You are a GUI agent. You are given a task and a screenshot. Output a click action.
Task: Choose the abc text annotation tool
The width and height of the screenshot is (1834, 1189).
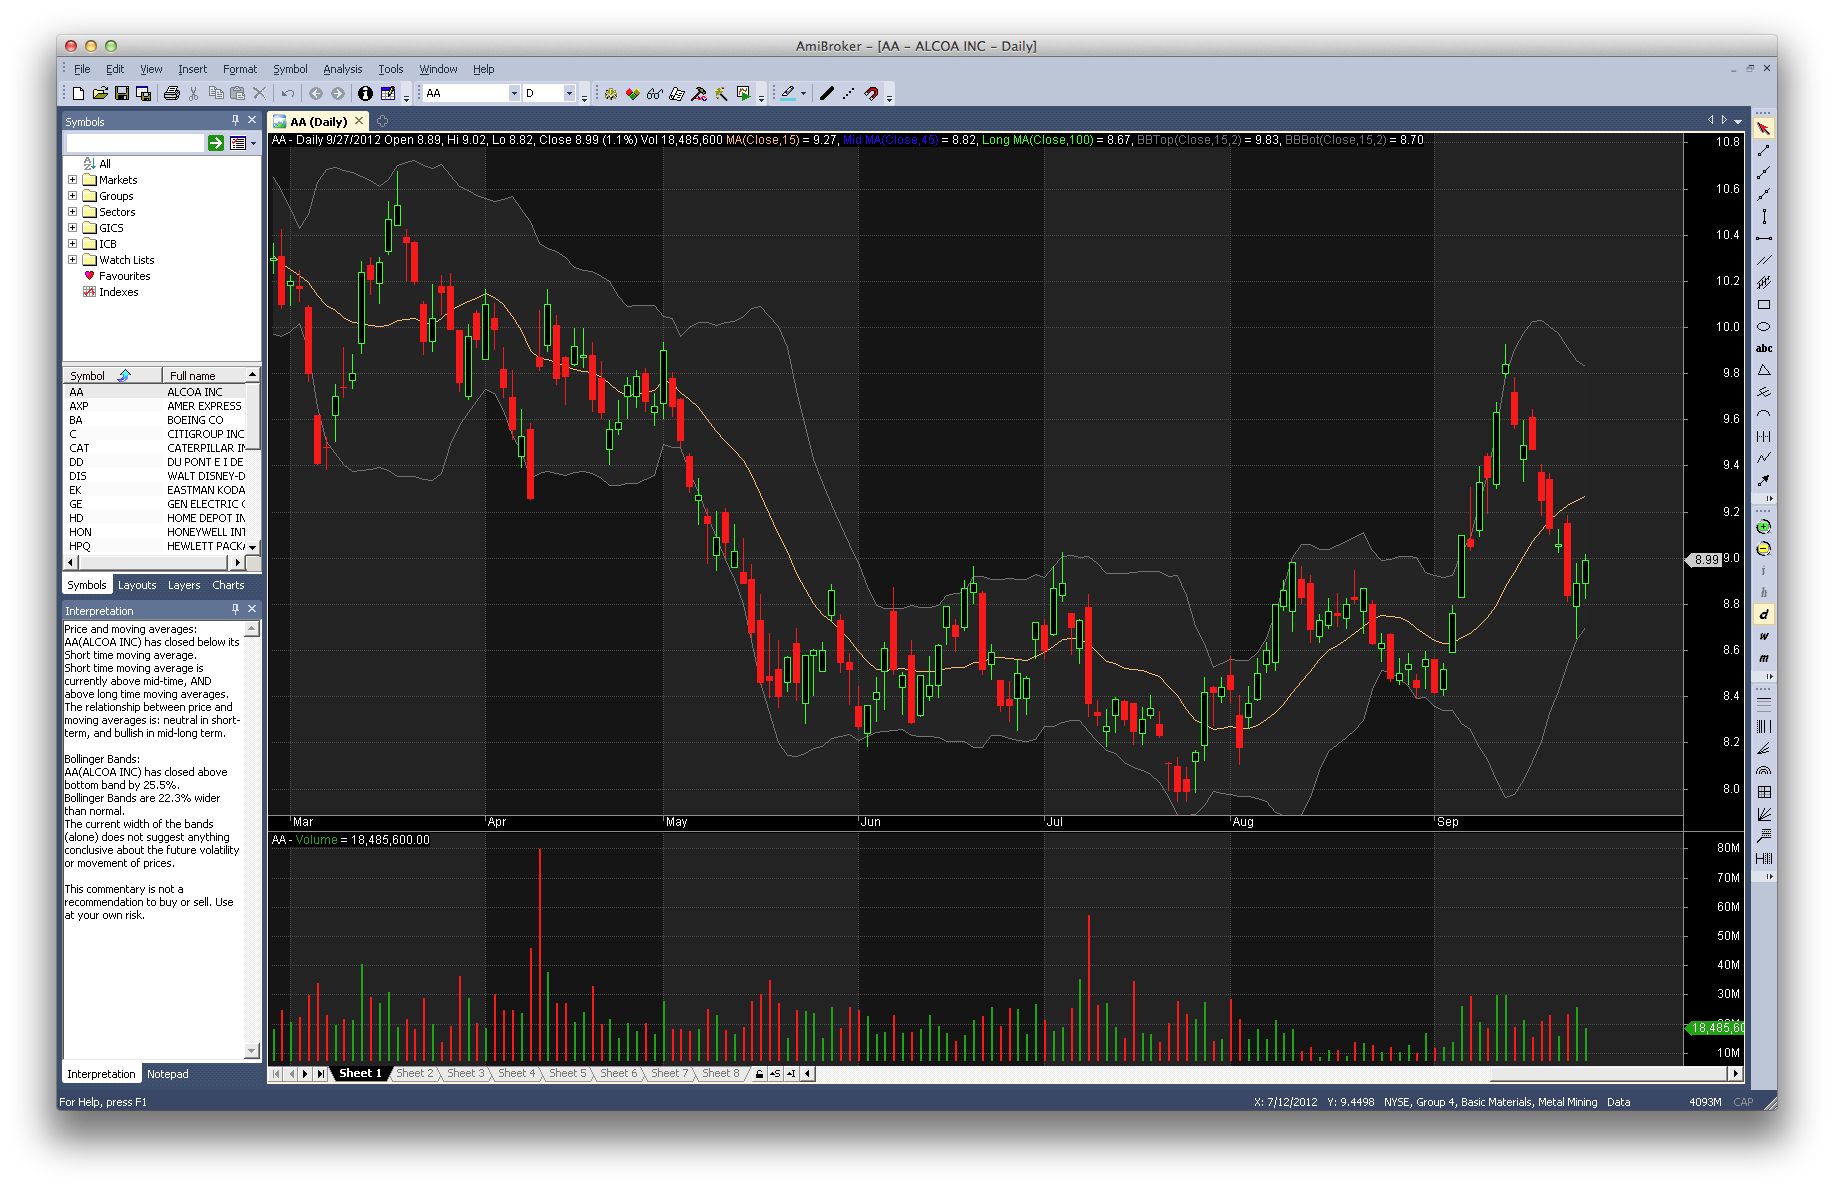[x=1763, y=349]
